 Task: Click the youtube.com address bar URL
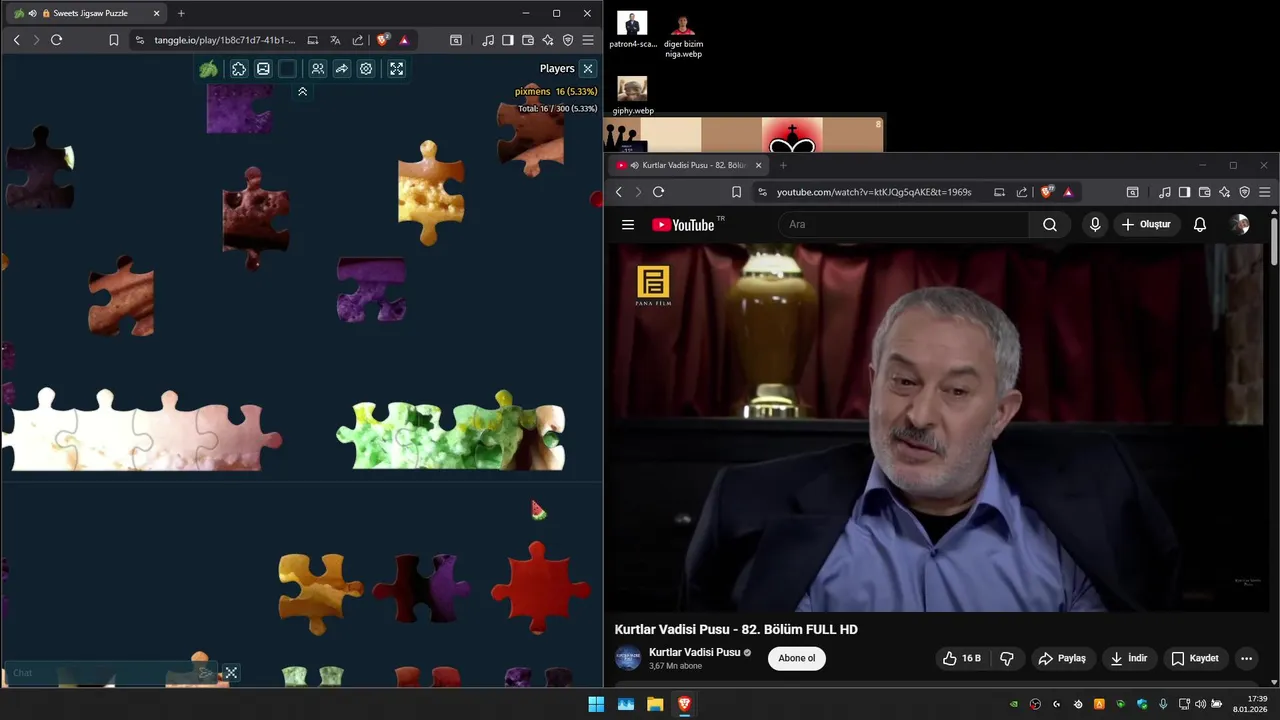click(x=874, y=192)
